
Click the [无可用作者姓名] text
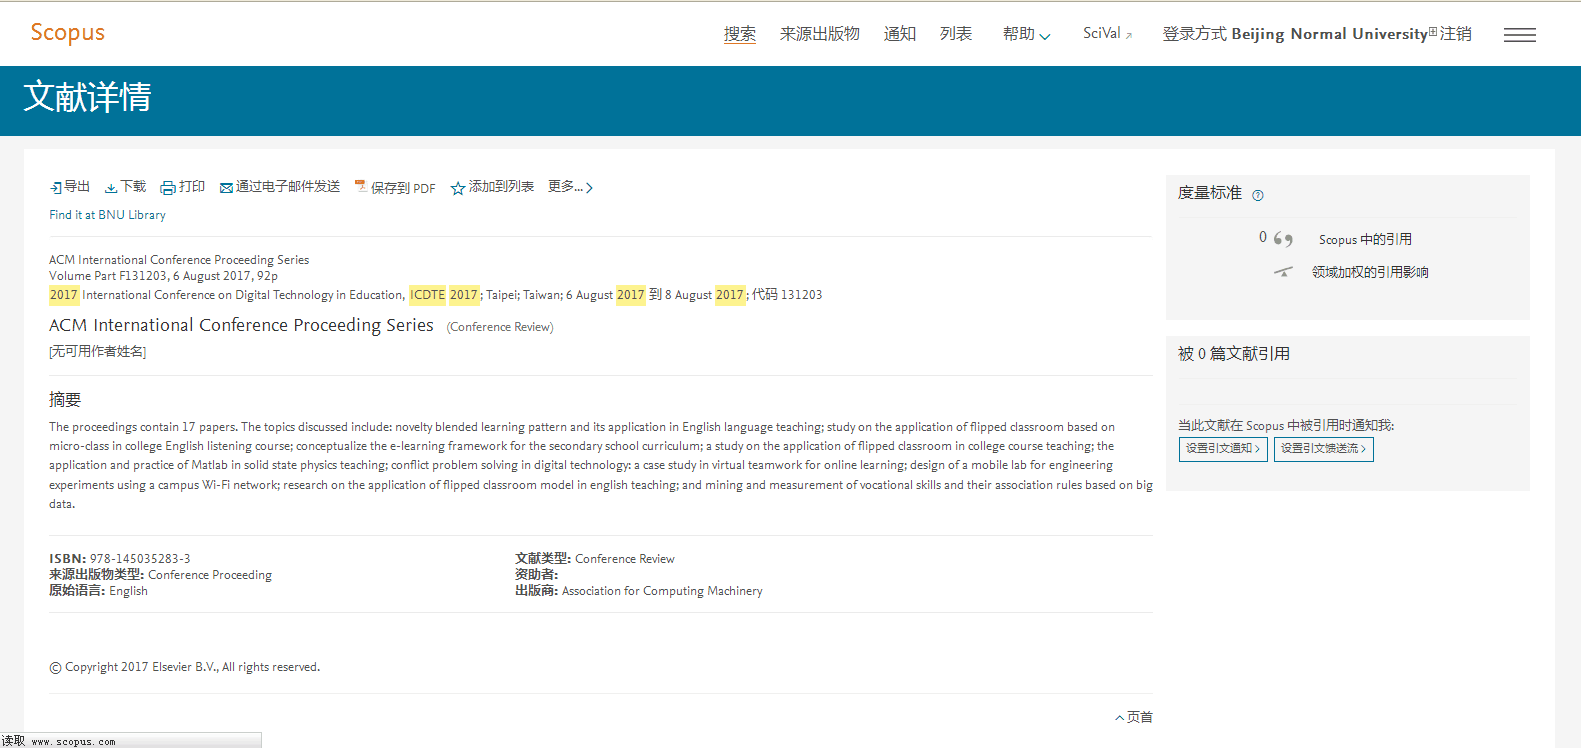coord(98,352)
